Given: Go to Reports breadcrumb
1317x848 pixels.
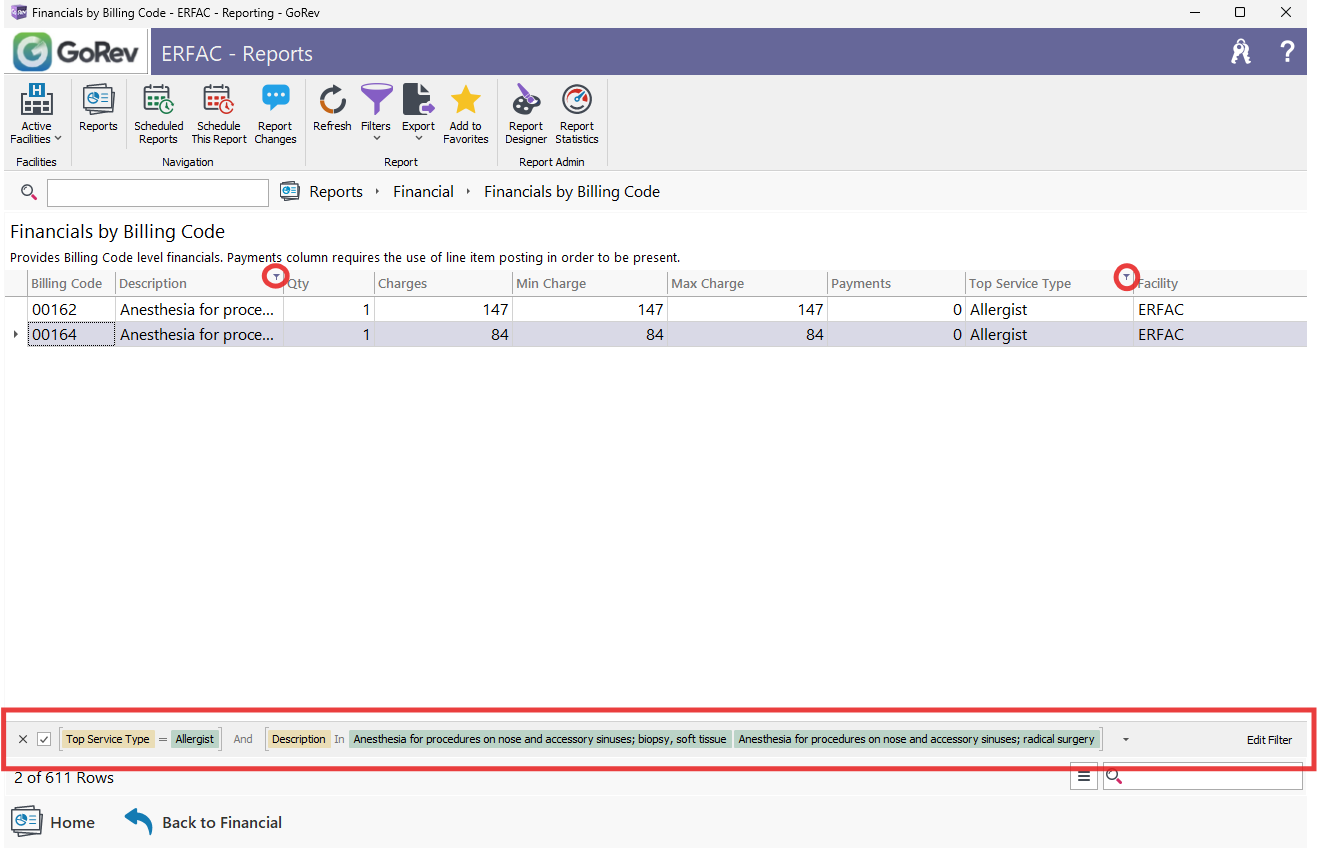Looking at the screenshot, I should pos(335,192).
